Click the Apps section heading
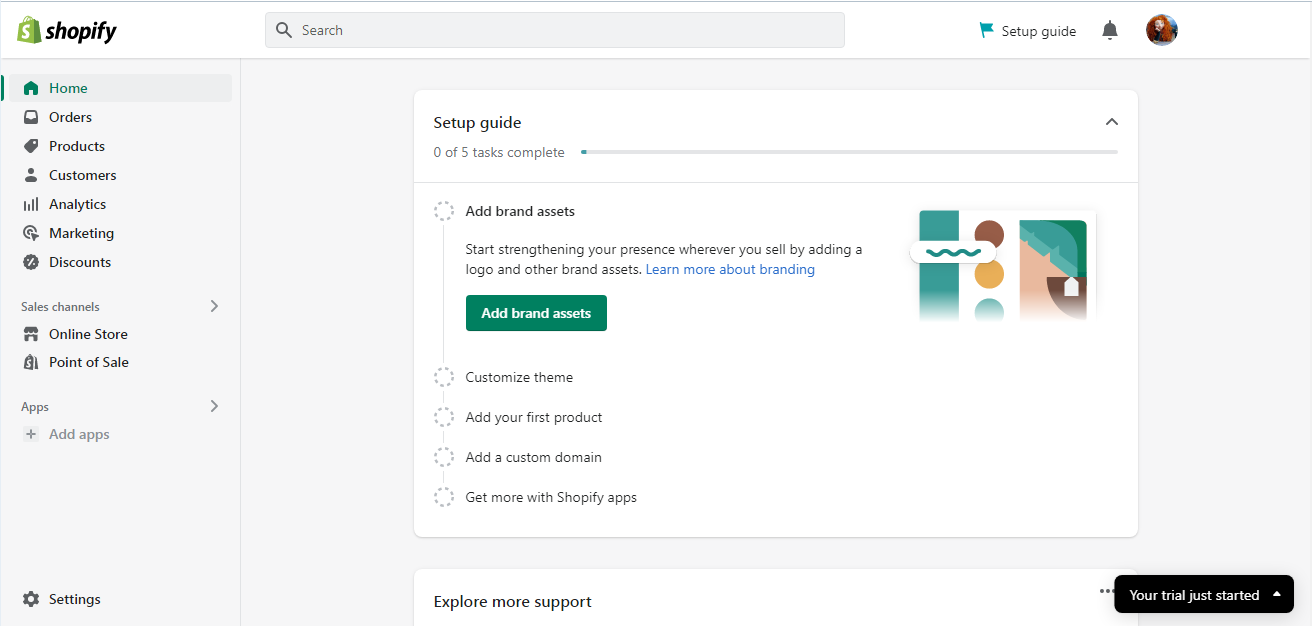The height and width of the screenshot is (626, 1312). point(35,407)
